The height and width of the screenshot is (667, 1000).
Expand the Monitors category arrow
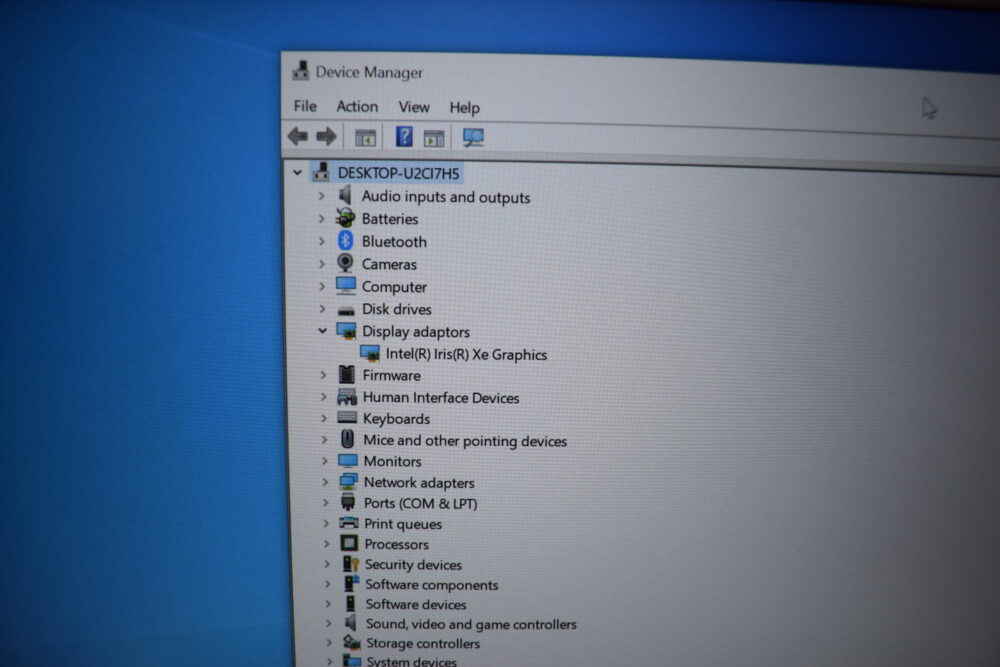tap(325, 461)
